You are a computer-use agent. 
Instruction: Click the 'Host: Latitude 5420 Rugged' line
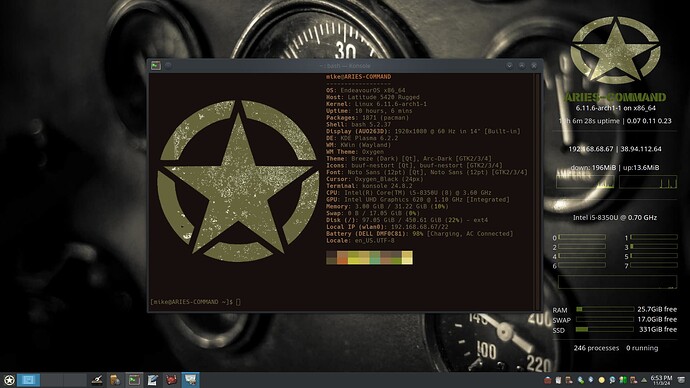(x=373, y=97)
